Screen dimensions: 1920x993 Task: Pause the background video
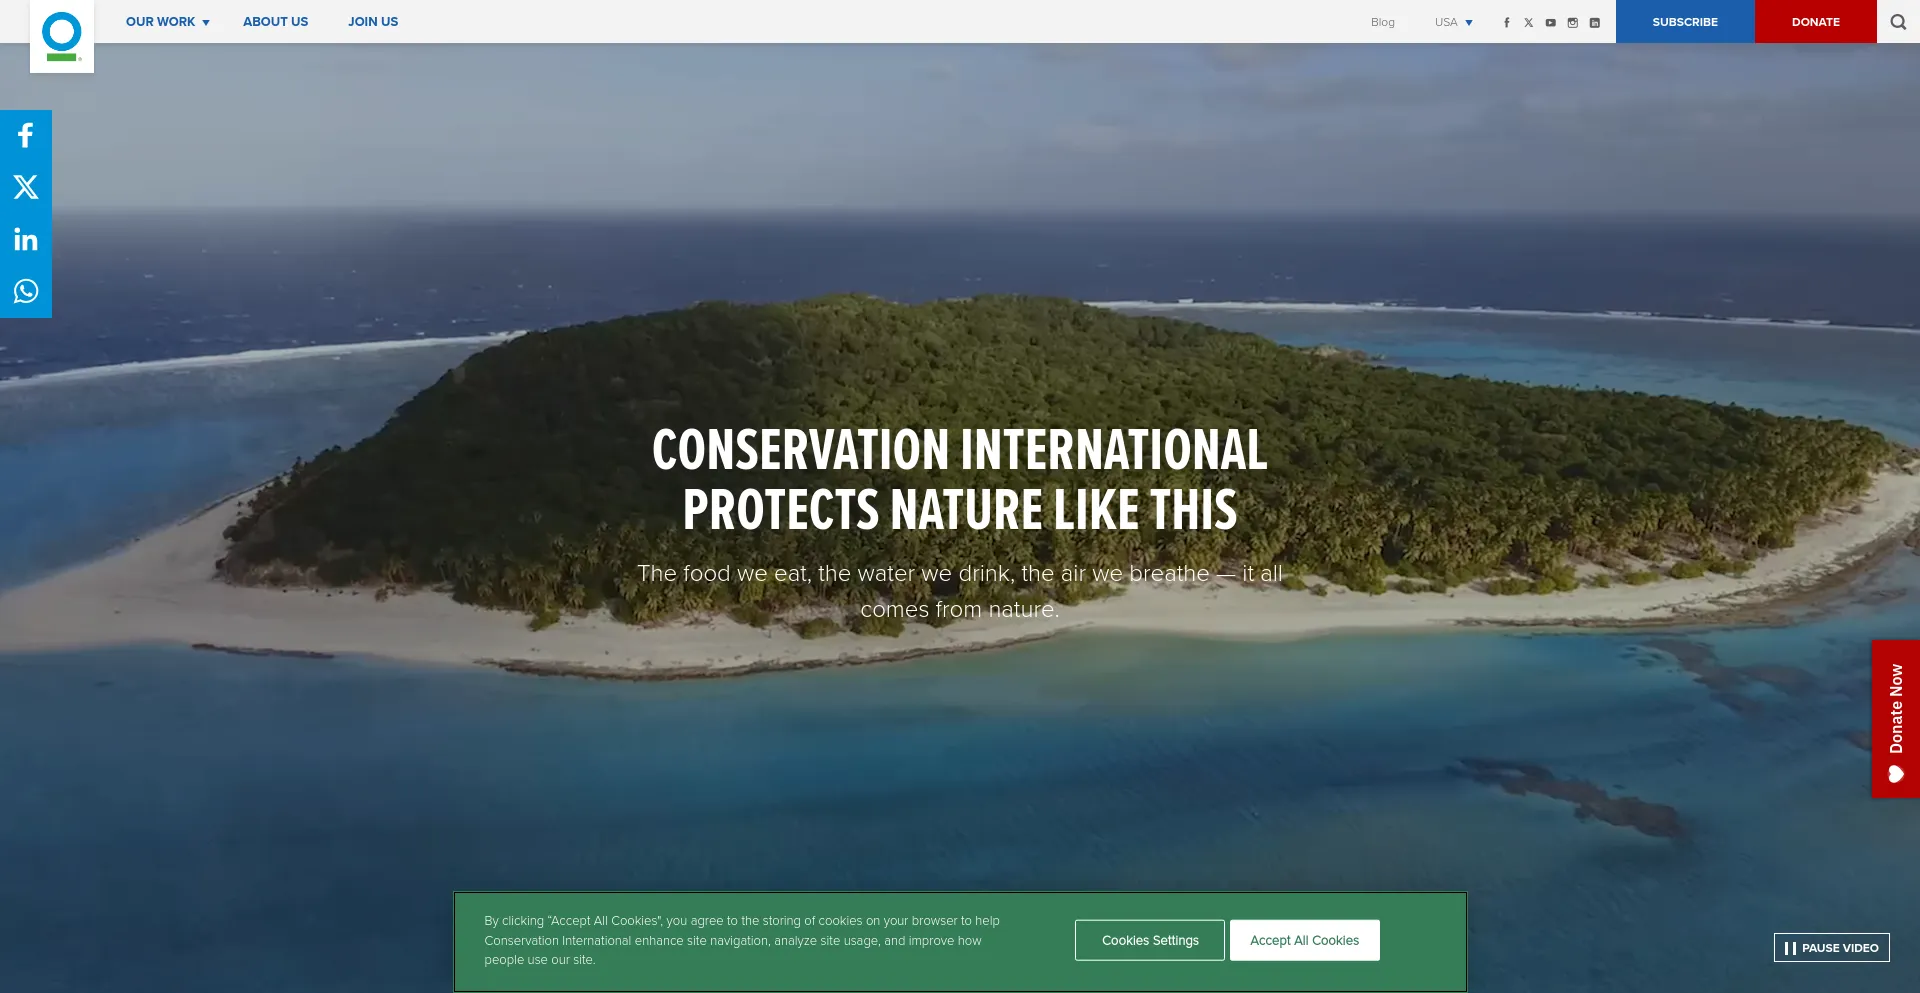pos(1831,948)
